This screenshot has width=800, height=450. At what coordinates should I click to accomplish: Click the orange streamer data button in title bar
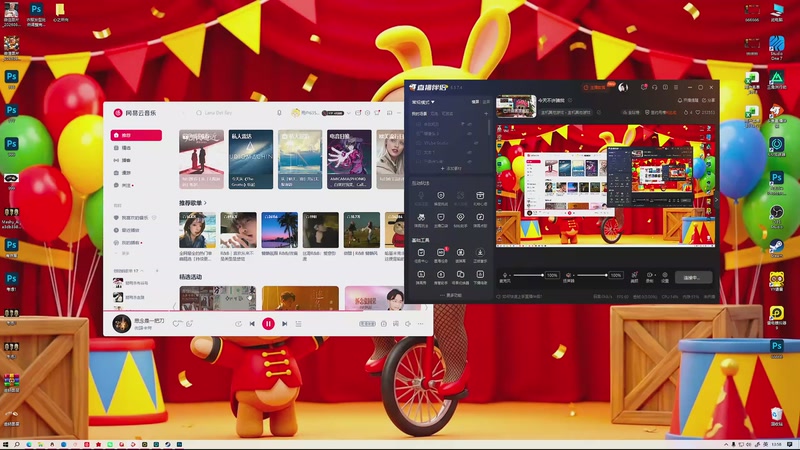(595, 87)
